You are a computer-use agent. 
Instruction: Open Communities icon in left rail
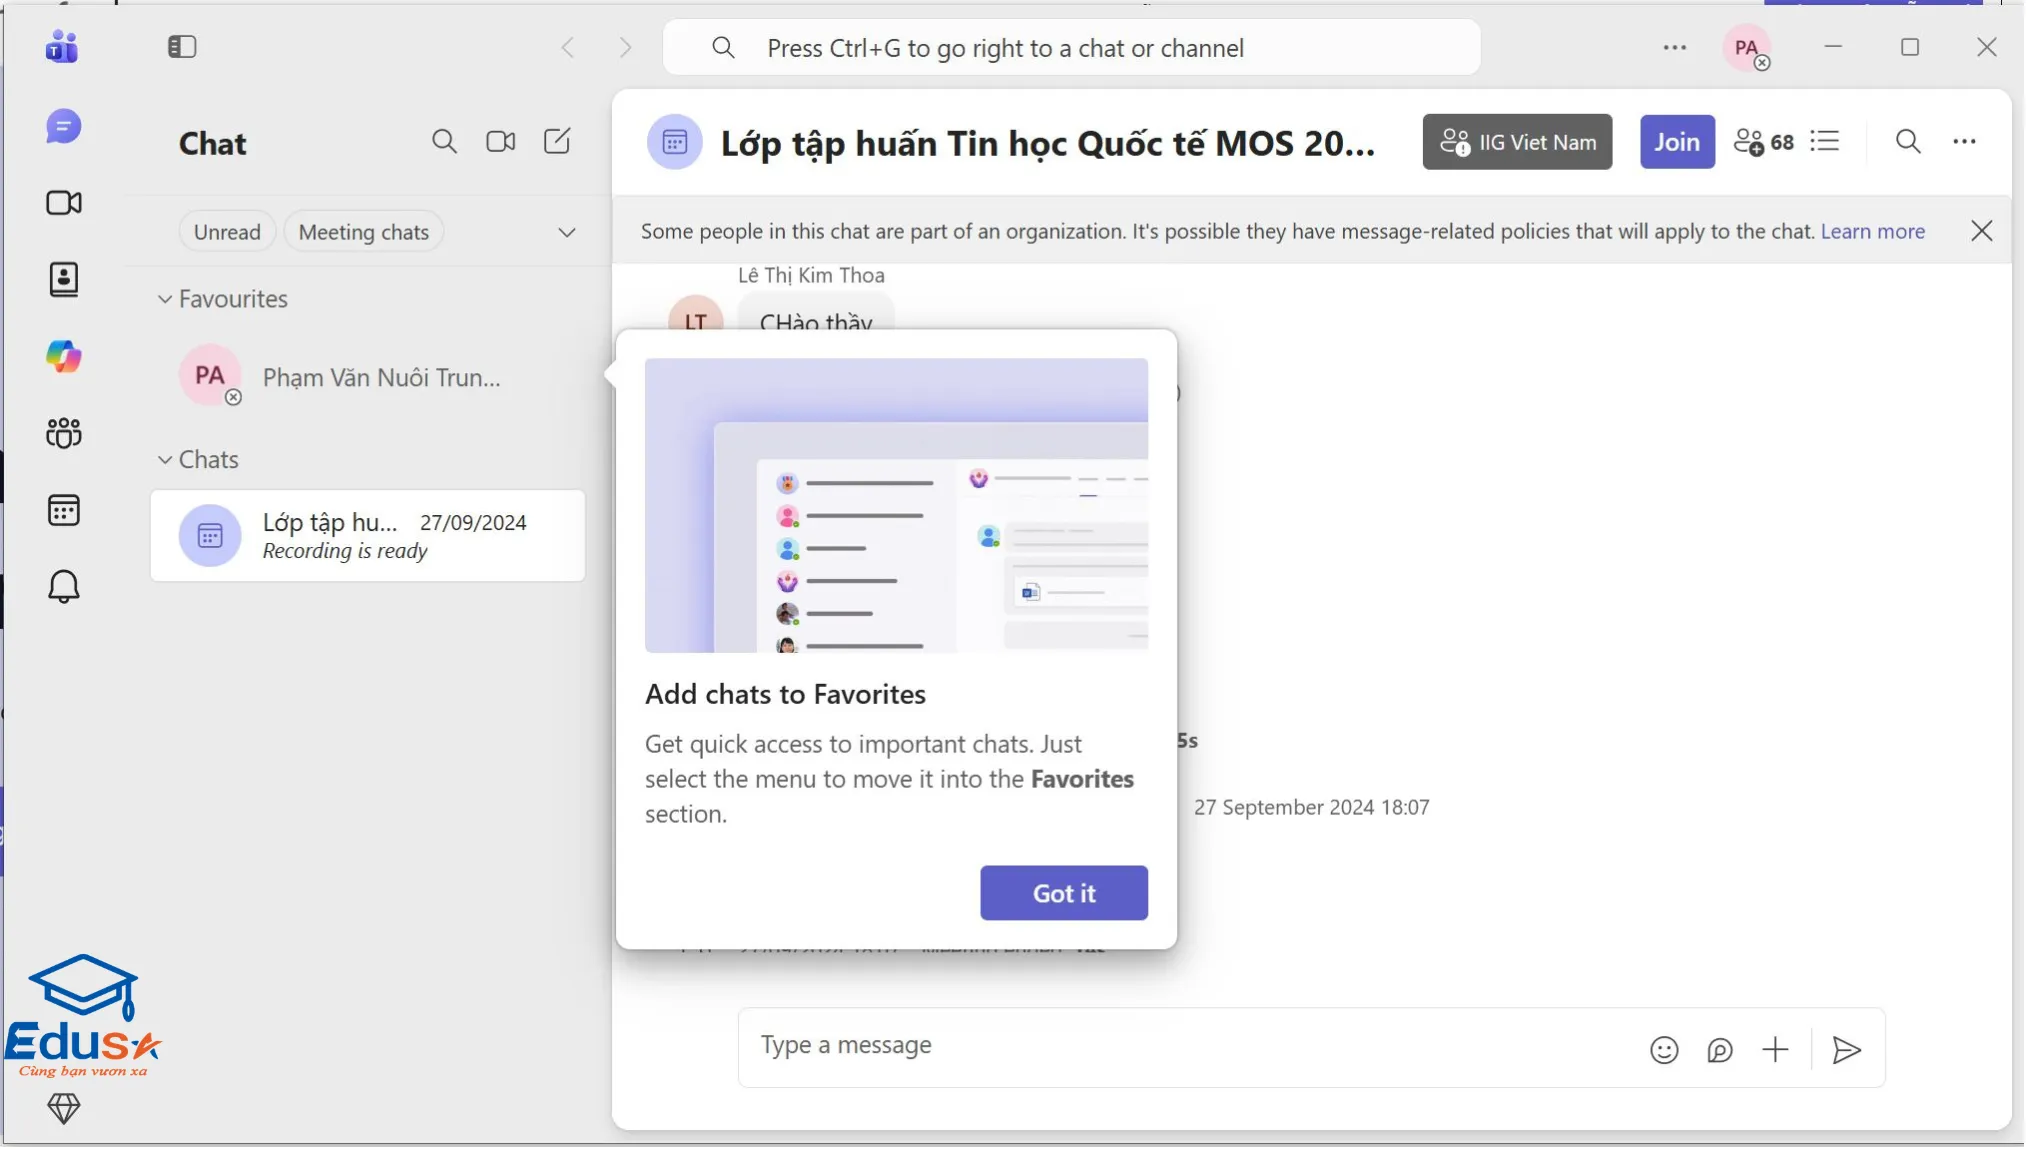[x=63, y=433]
